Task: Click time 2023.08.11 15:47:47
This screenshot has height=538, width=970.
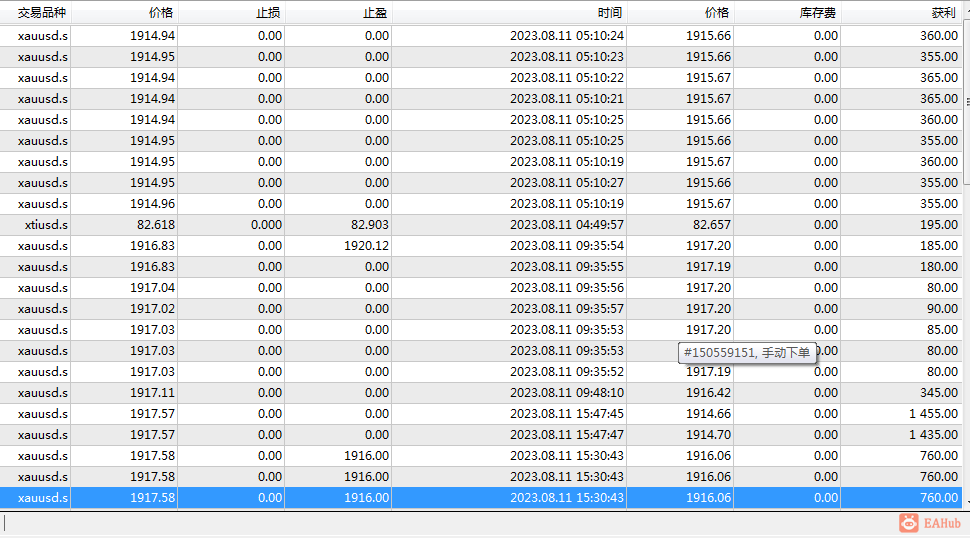Action: tap(567, 435)
